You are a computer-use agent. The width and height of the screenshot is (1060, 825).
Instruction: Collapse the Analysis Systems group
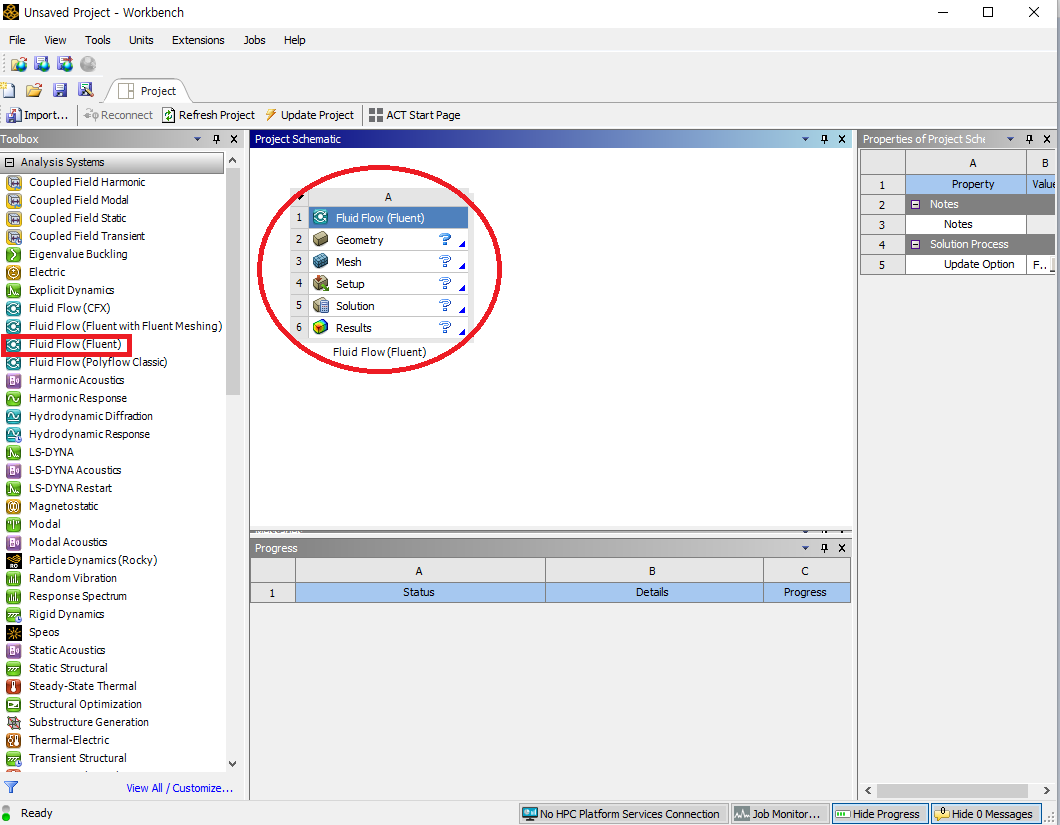(9, 162)
